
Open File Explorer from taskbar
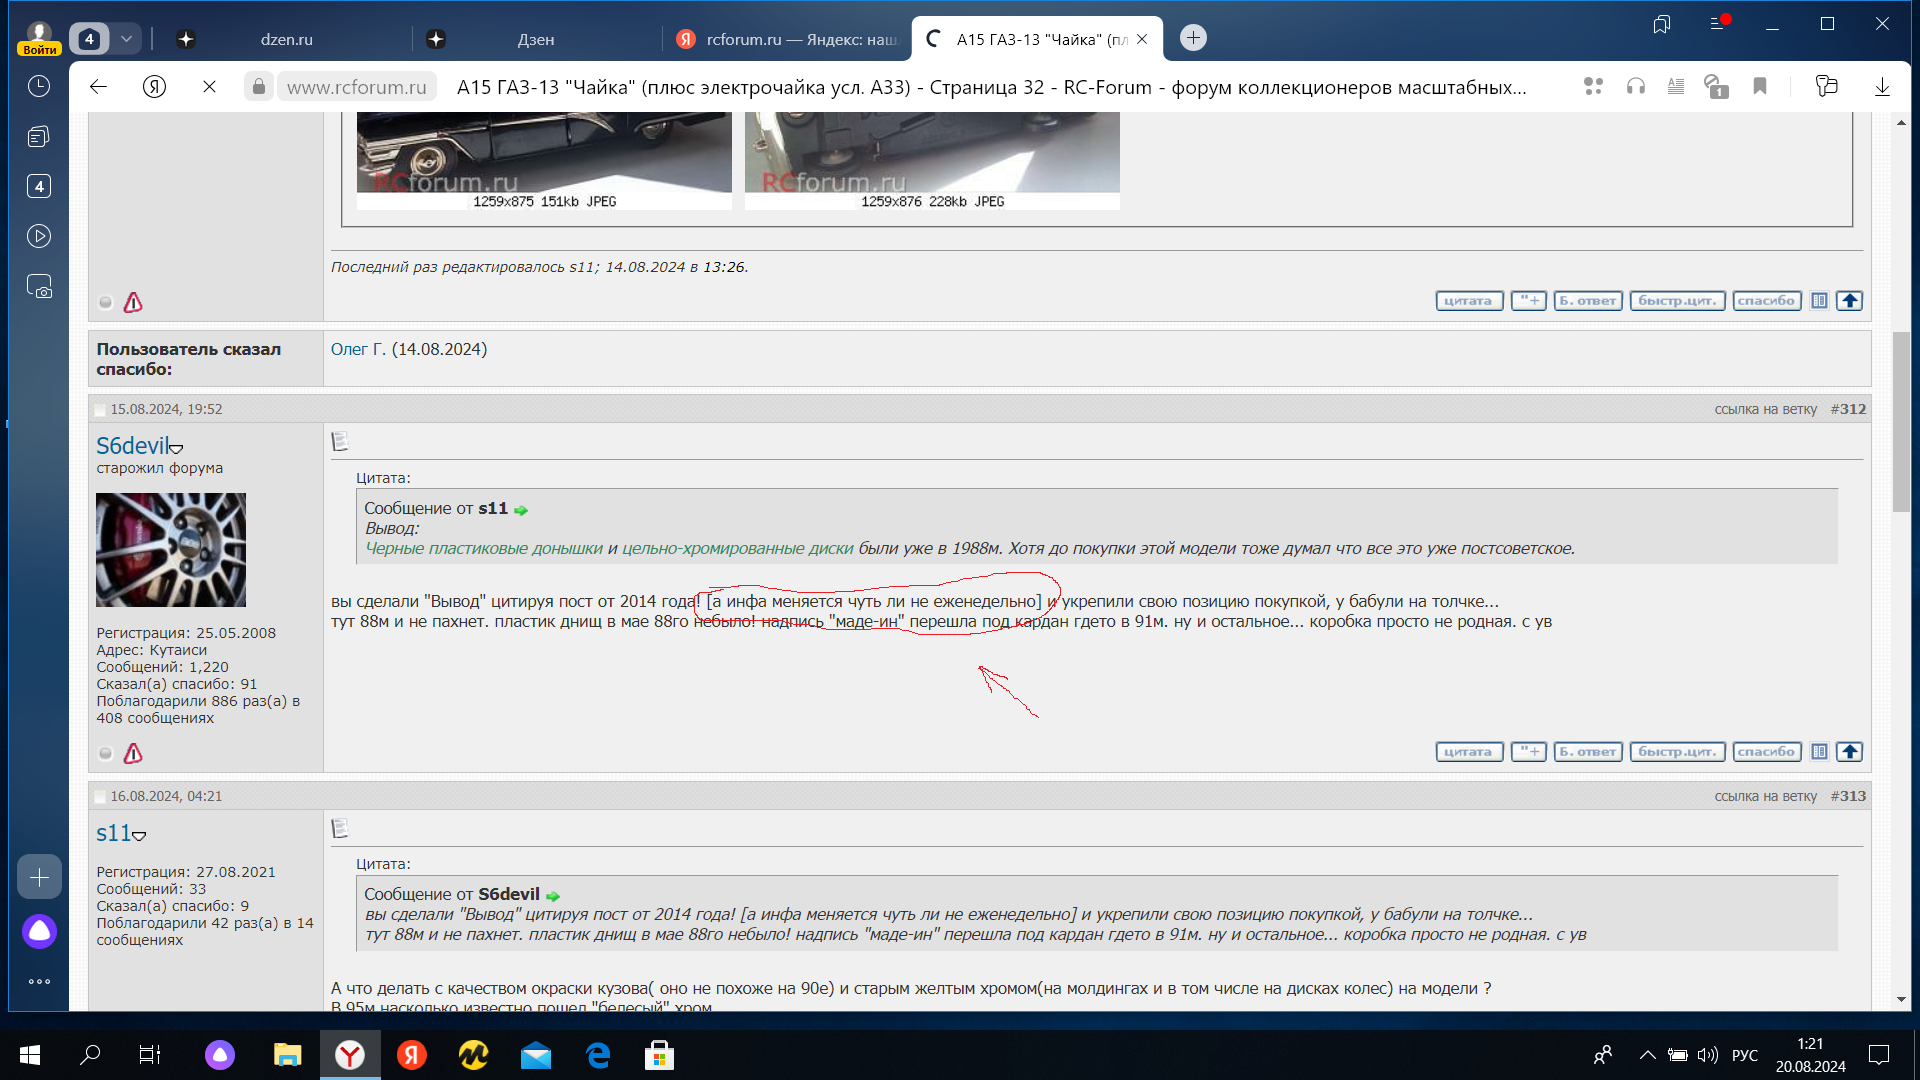pos(288,1055)
